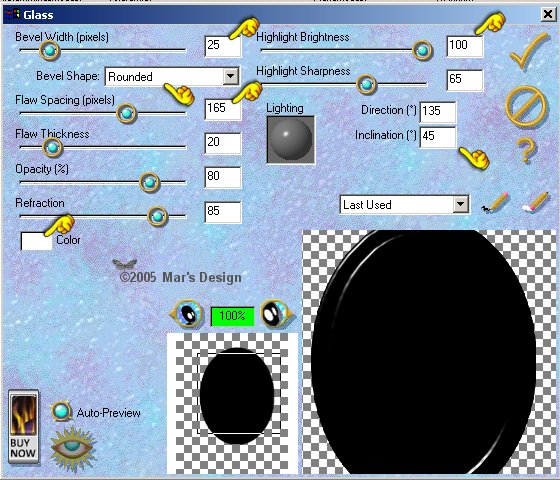Zoom in the preview with the right eye icon
The height and width of the screenshot is (480, 560).
275,314
